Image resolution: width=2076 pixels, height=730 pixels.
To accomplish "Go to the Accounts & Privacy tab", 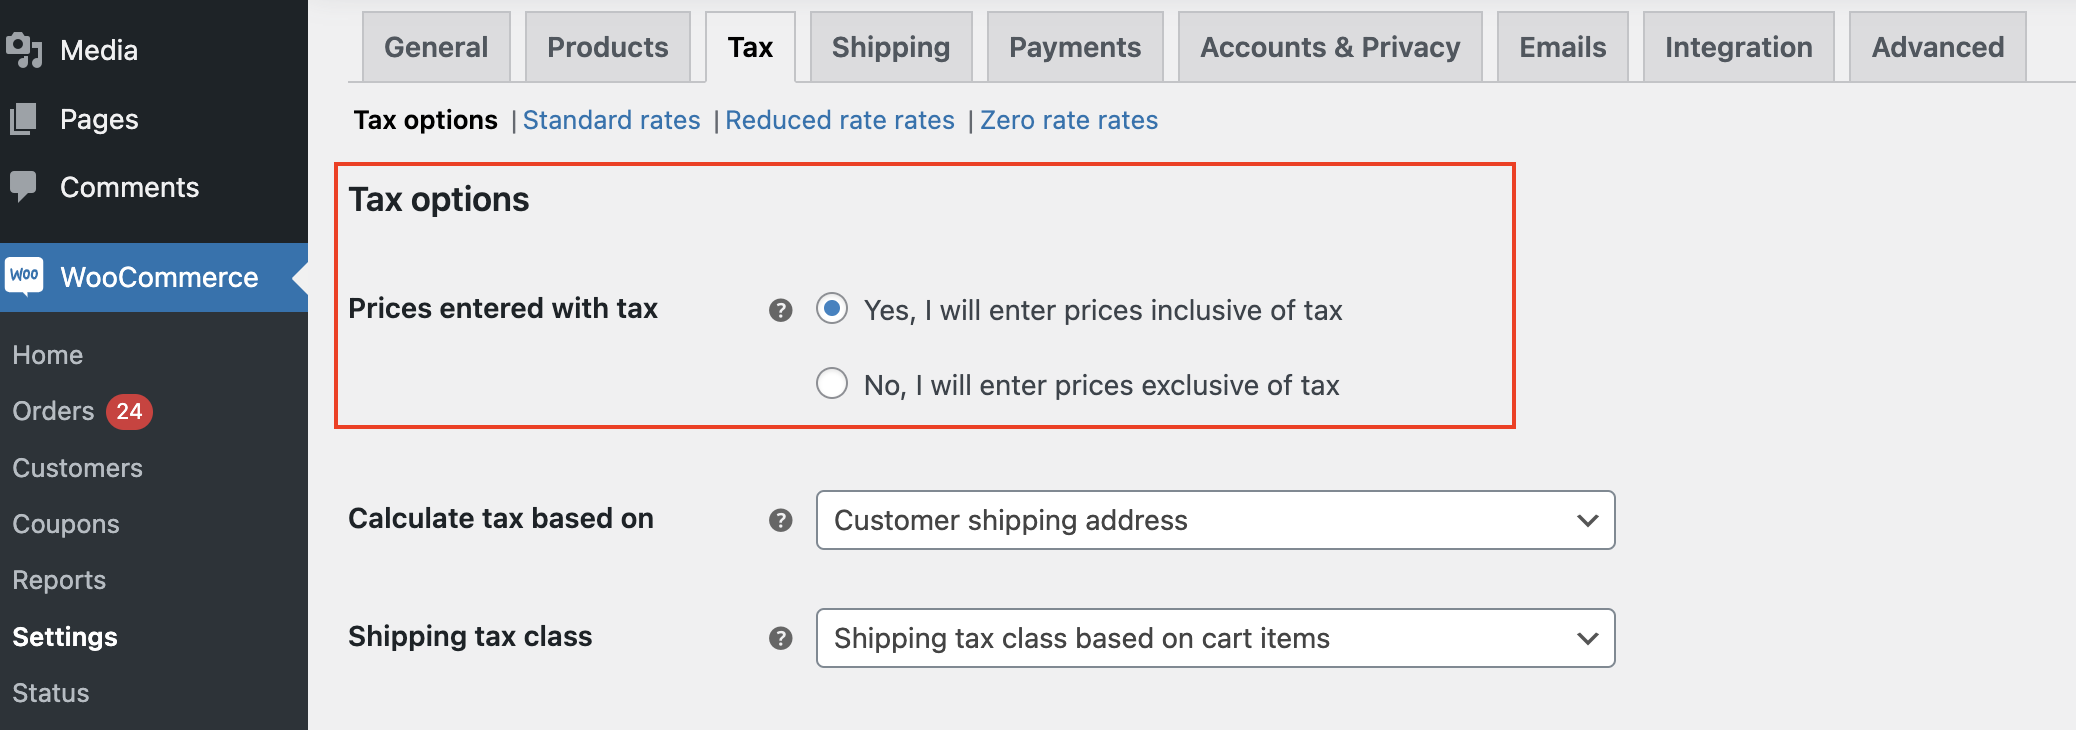I will pos(1330,47).
